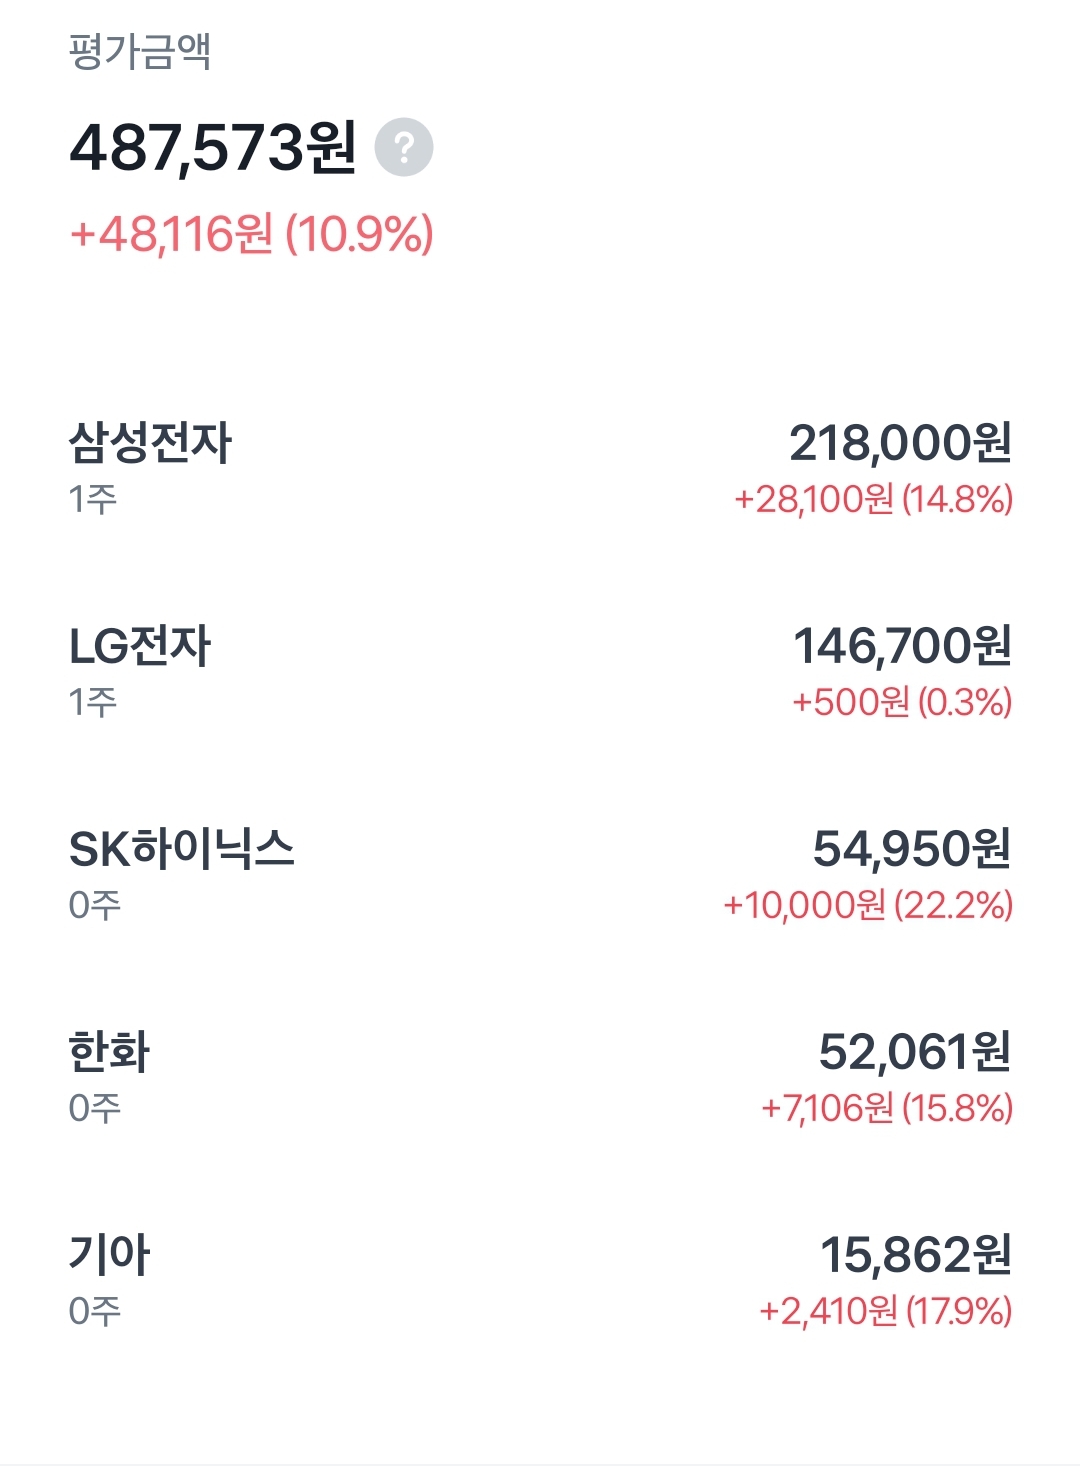Open the 한화 holding details
The image size is (1080, 1466).
point(109,1052)
